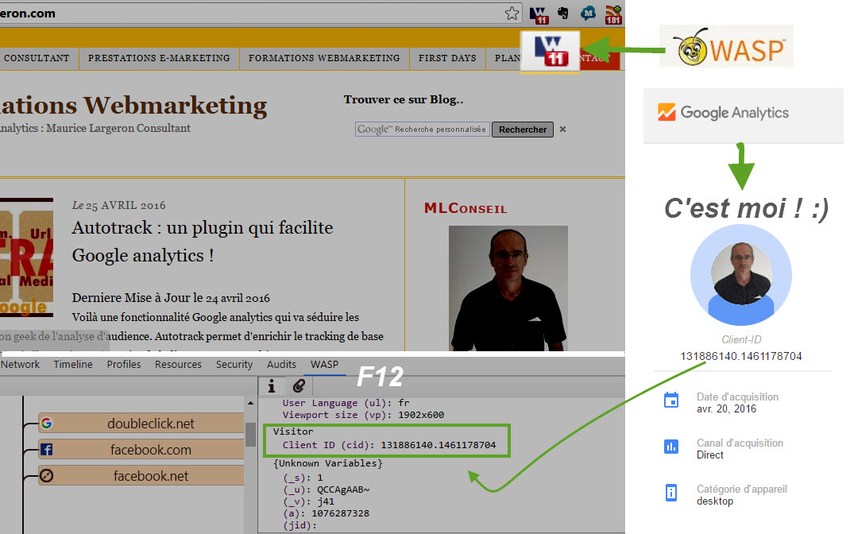
Task: Open the Autotrack article title link
Action: (202, 241)
